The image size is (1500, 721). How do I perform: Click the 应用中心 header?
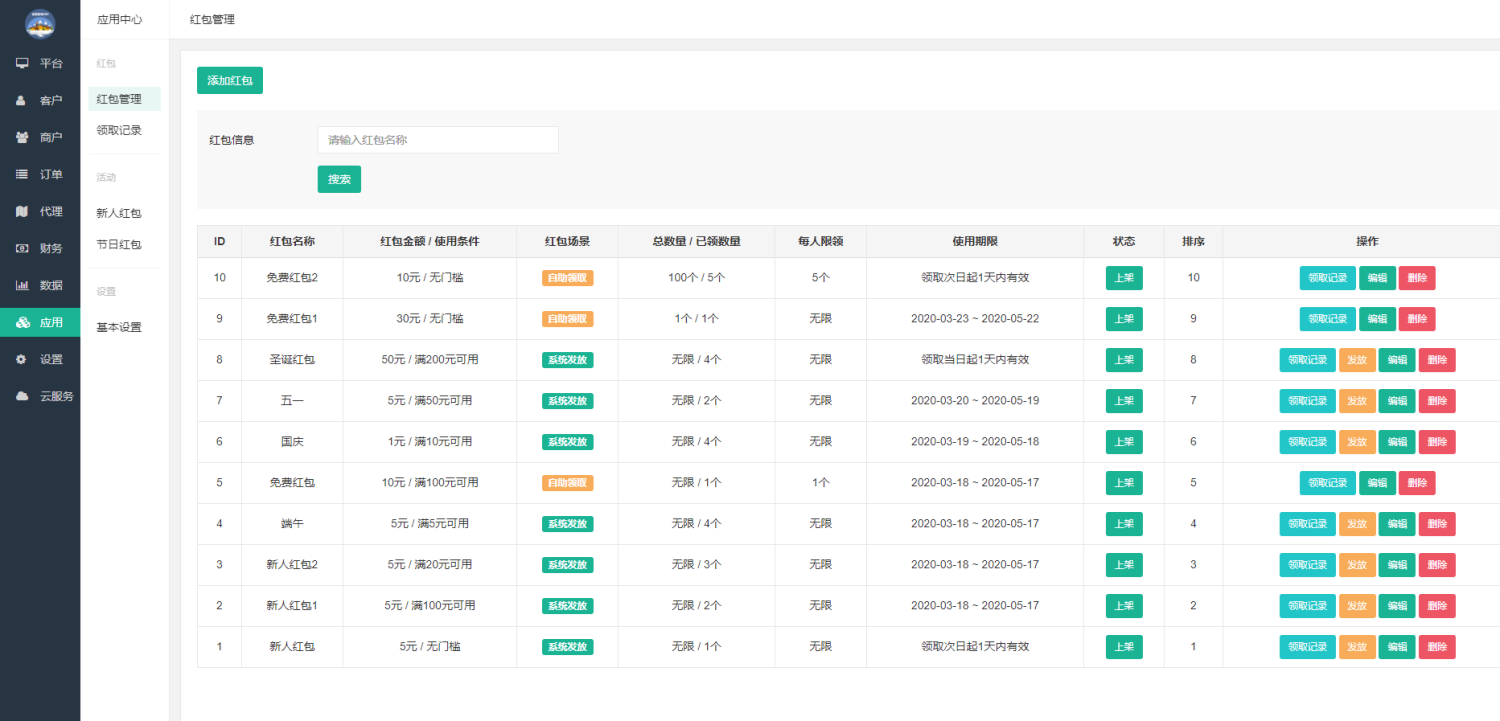pyautogui.click(x=120, y=19)
